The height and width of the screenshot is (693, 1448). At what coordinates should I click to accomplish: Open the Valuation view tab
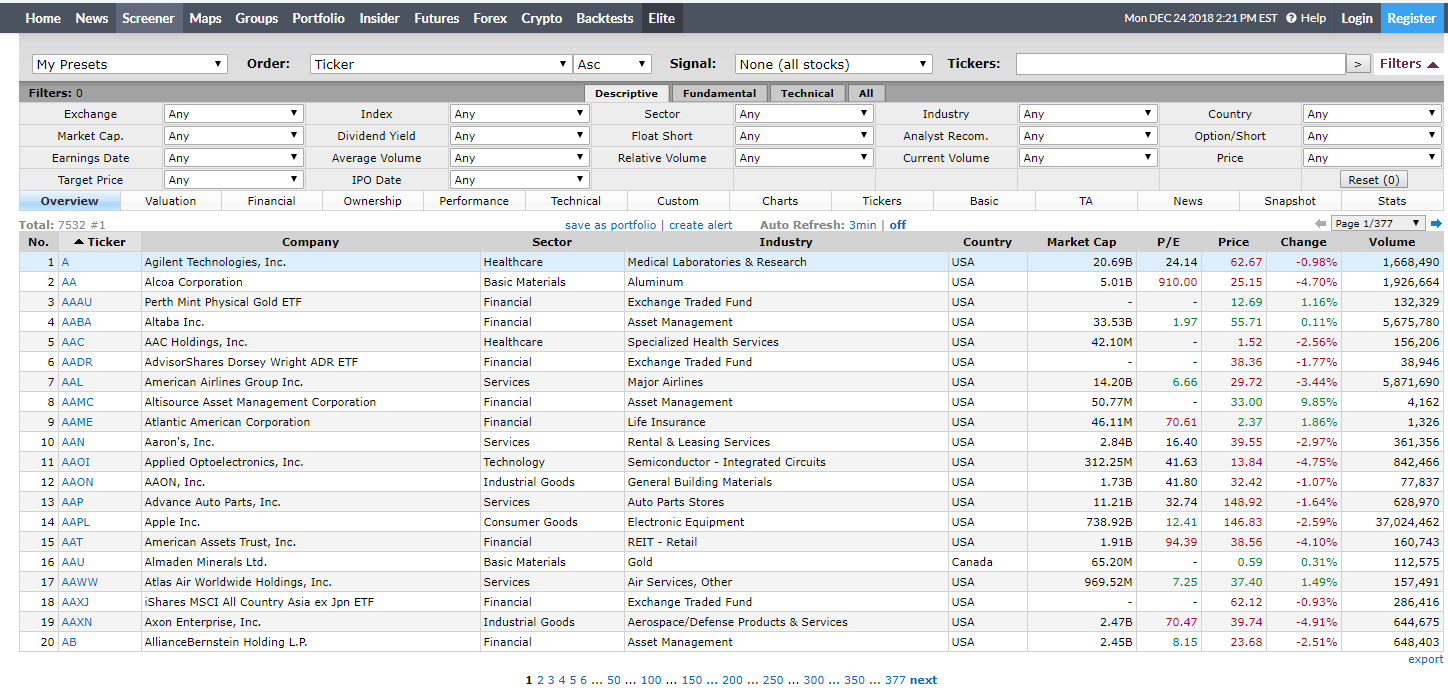[x=170, y=201]
